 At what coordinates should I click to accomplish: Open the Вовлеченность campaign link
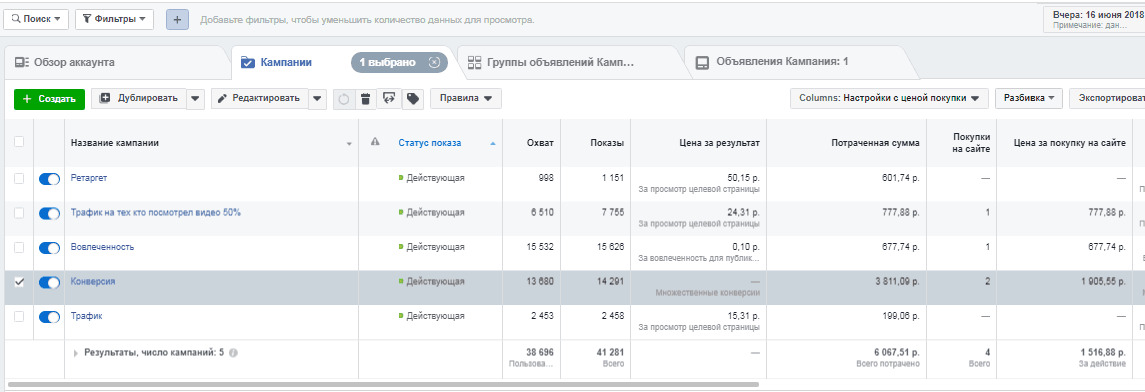click(102, 247)
